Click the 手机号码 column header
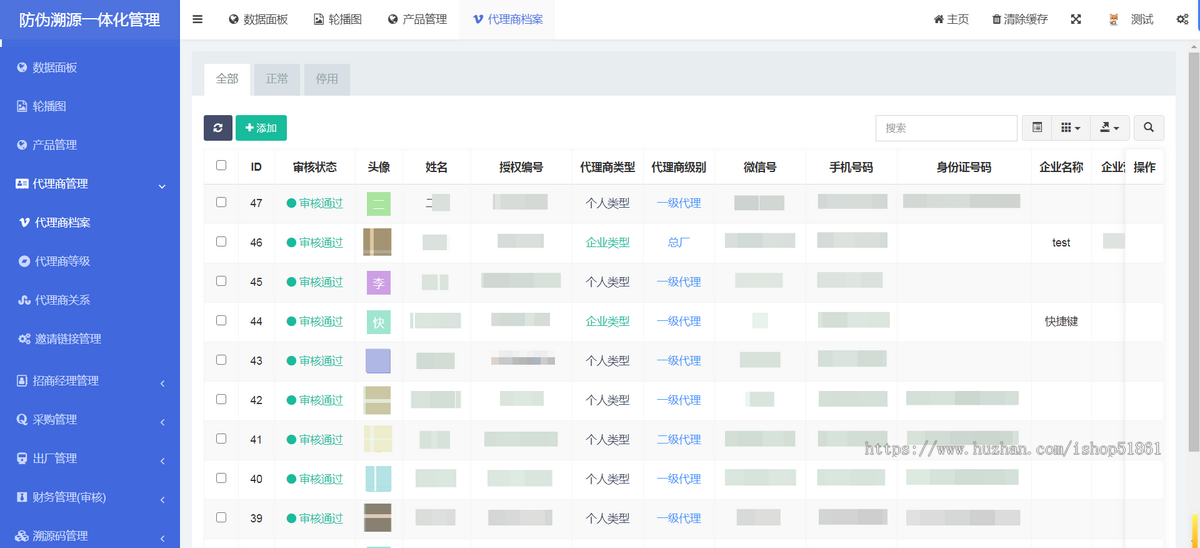 click(851, 167)
